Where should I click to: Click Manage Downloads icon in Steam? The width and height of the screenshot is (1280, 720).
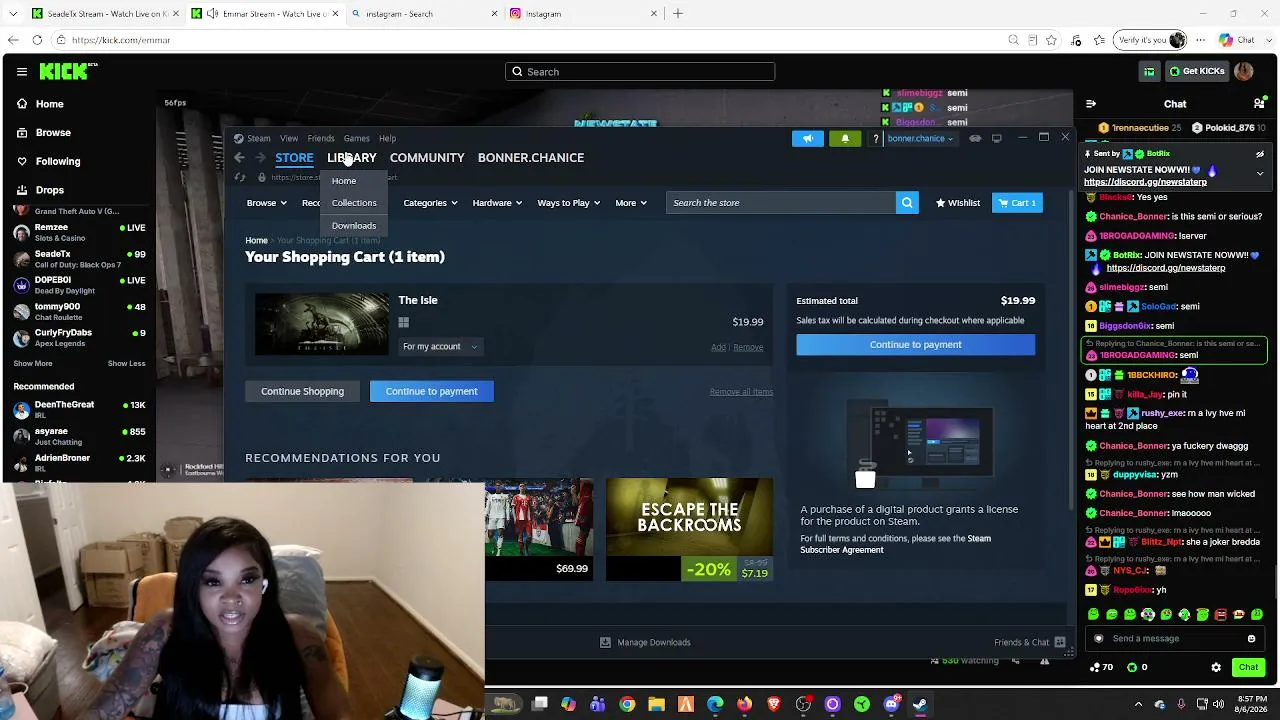click(x=605, y=642)
